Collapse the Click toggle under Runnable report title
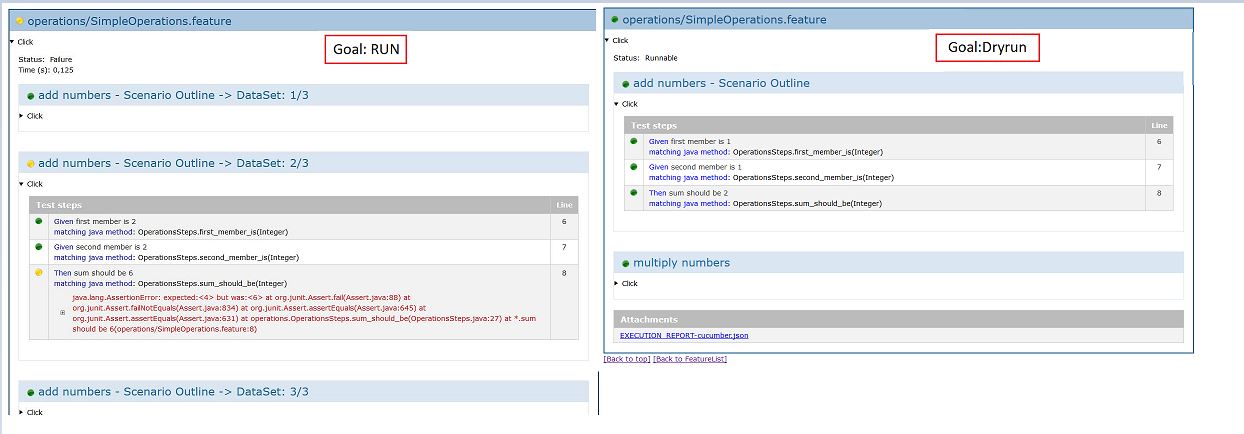 tap(617, 41)
